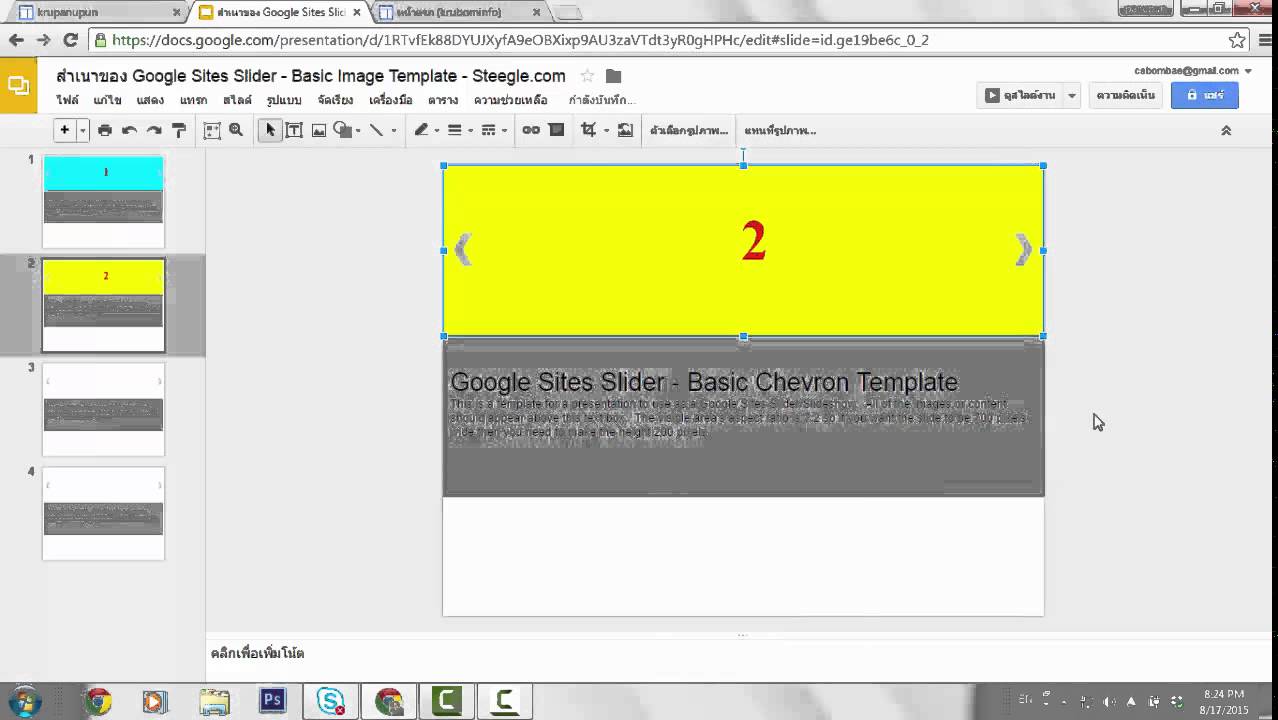
Task: Open the ความช่วยเหลือ (Help) menu
Action: 510,100
